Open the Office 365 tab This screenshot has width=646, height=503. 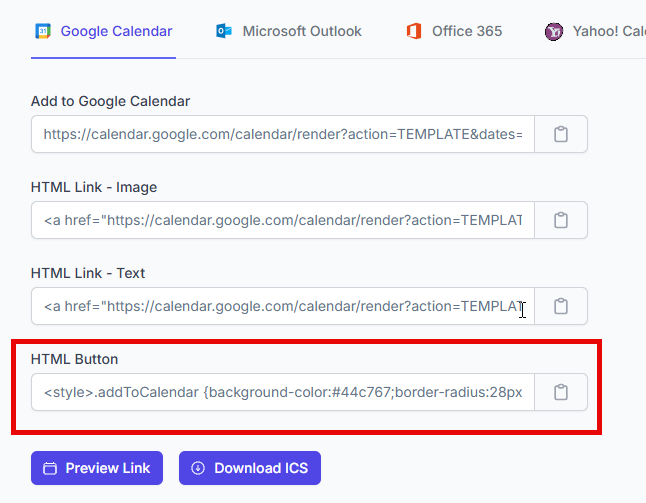[x=466, y=31]
